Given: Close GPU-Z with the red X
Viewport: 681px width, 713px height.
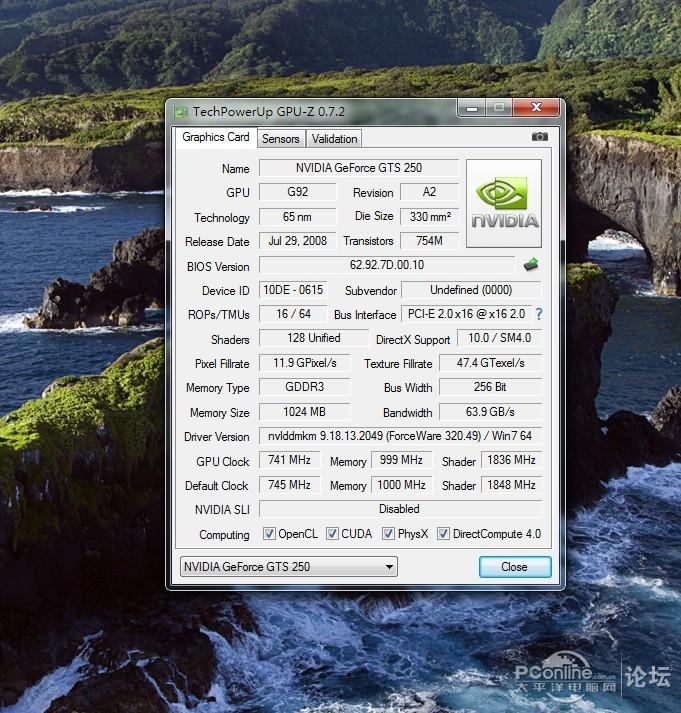Looking at the screenshot, I should (536, 108).
